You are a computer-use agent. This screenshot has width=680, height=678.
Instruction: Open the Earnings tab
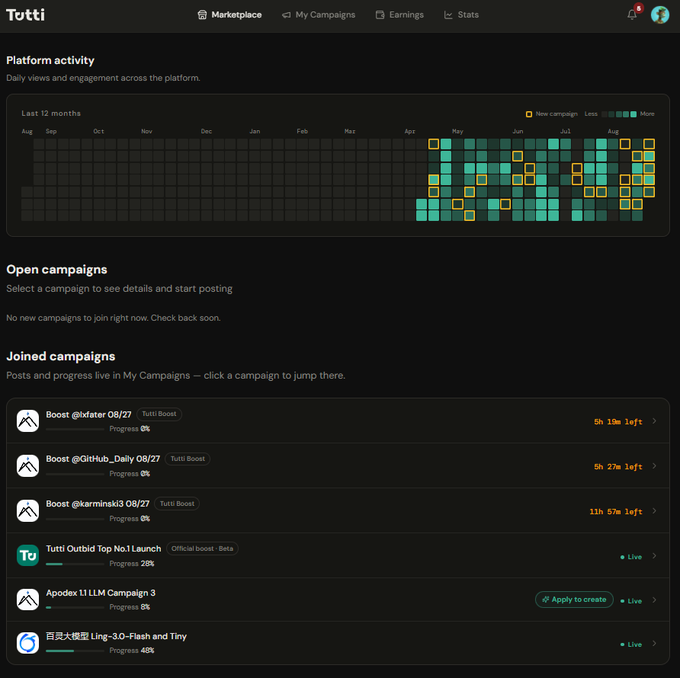[399, 15]
